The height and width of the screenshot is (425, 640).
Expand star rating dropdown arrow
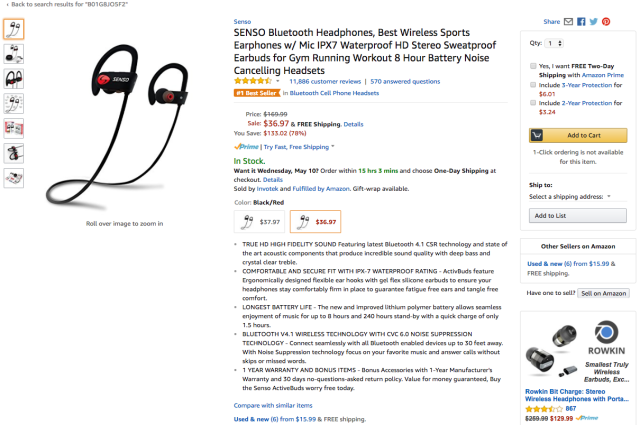[279, 80]
